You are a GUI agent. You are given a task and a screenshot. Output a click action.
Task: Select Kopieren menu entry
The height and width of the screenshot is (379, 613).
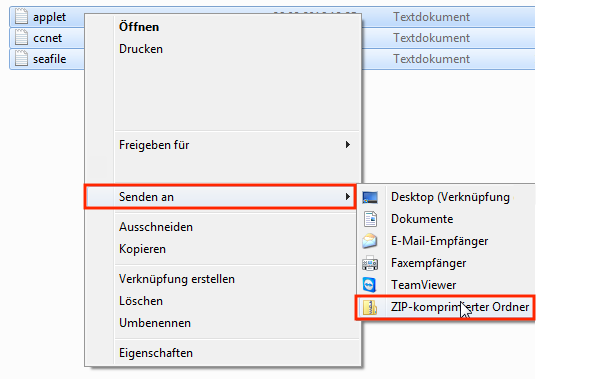click(142, 249)
